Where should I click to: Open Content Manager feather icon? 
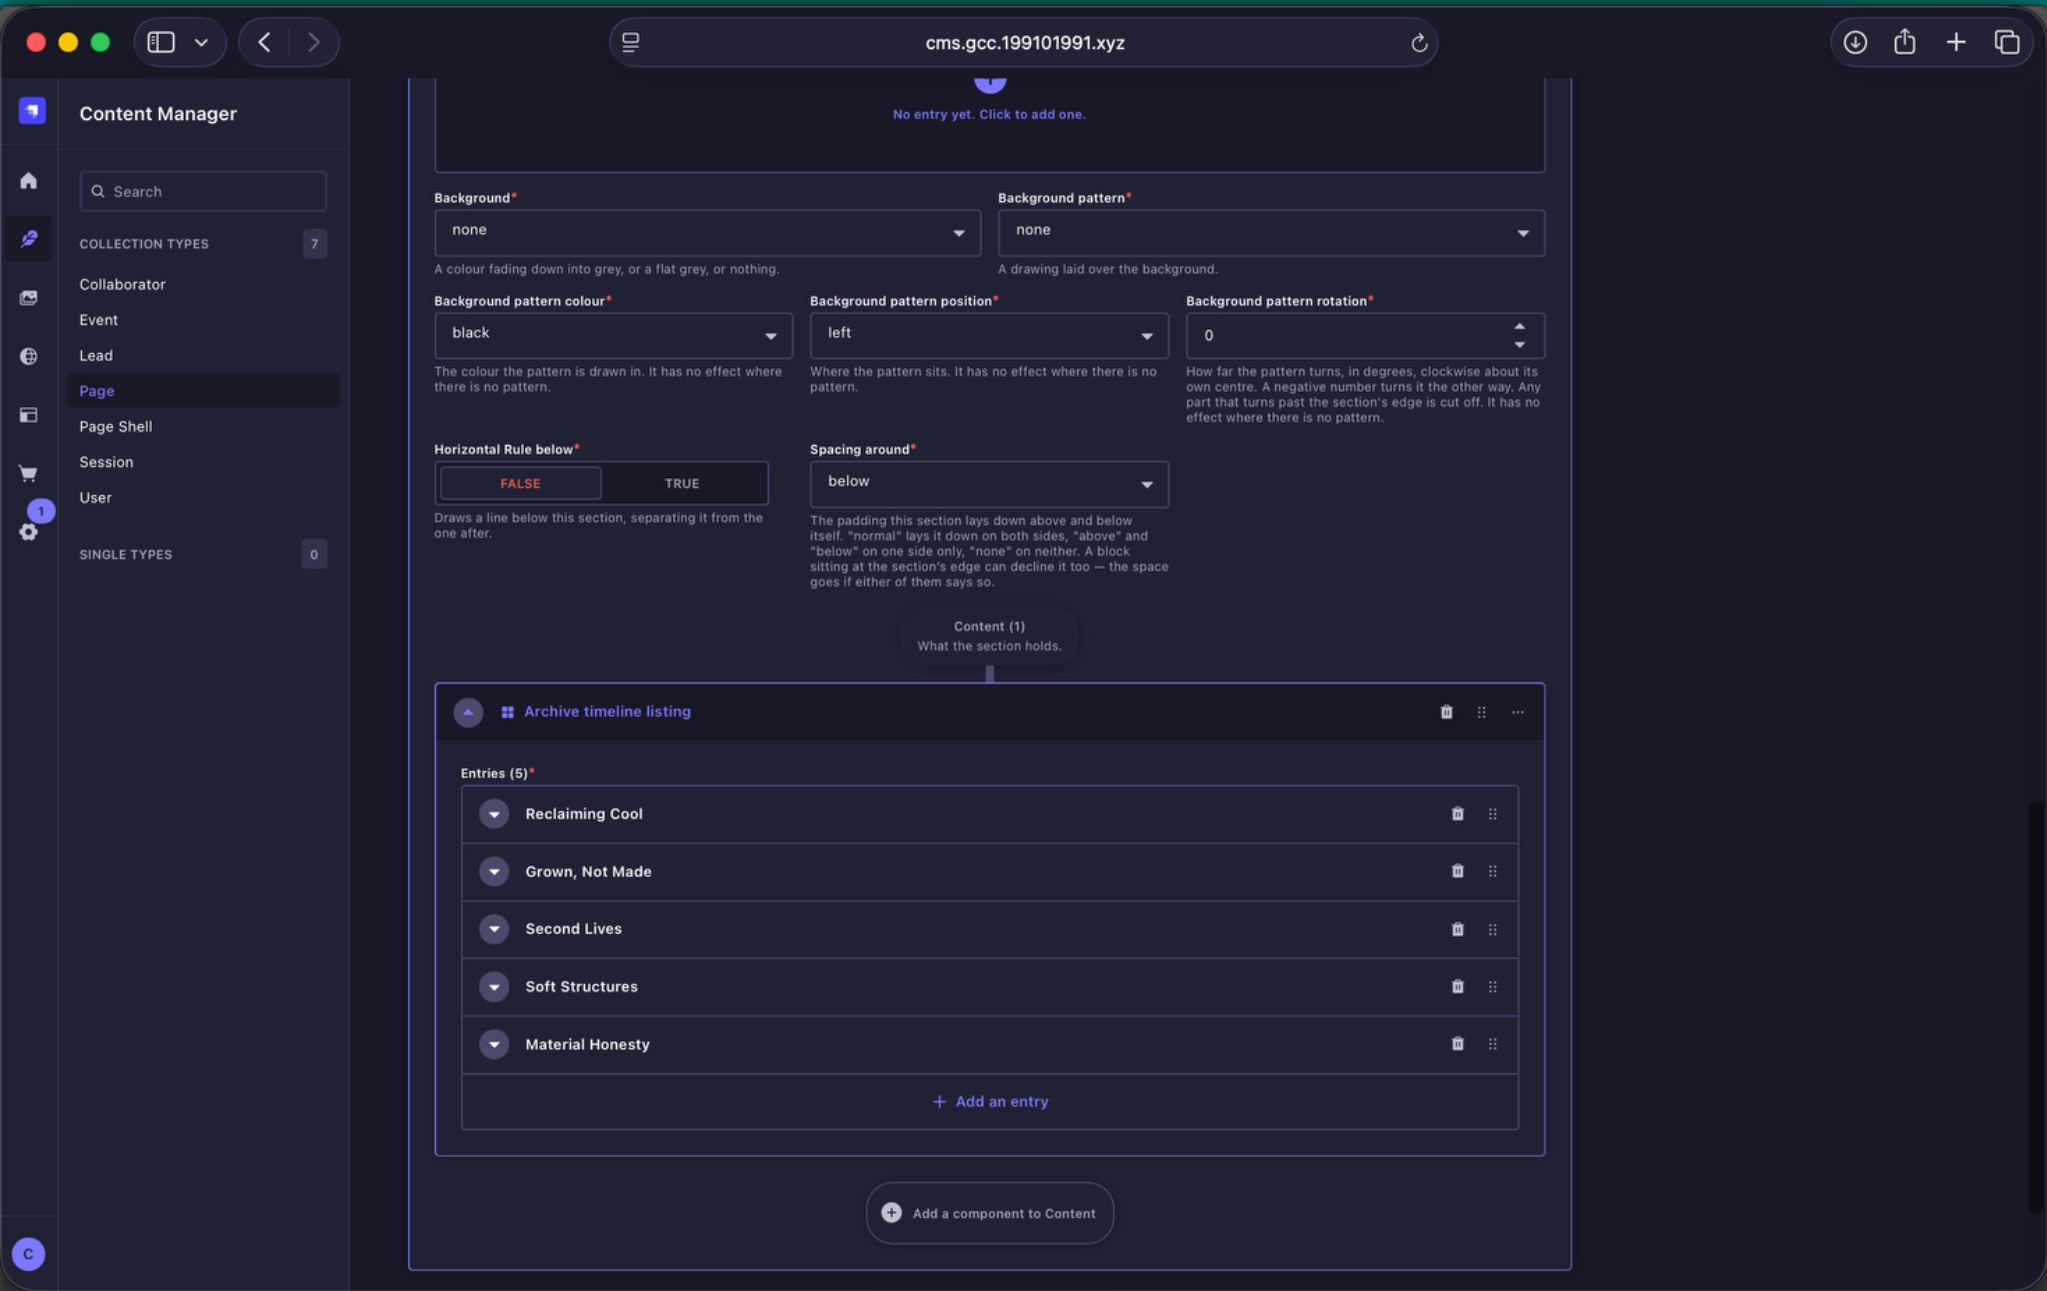28,239
